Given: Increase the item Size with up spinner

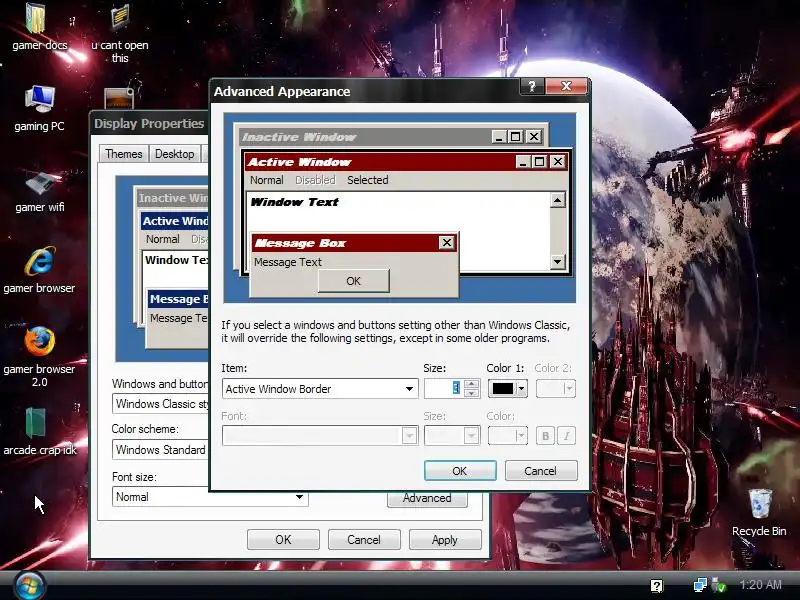Looking at the screenshot, I should tap(472, 384).
